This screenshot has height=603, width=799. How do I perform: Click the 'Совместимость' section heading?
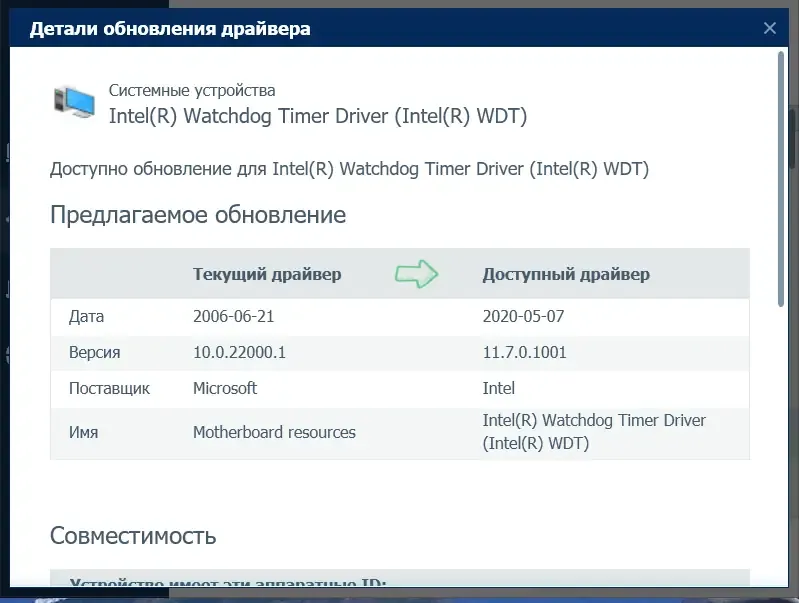click(x=133, y=536)
